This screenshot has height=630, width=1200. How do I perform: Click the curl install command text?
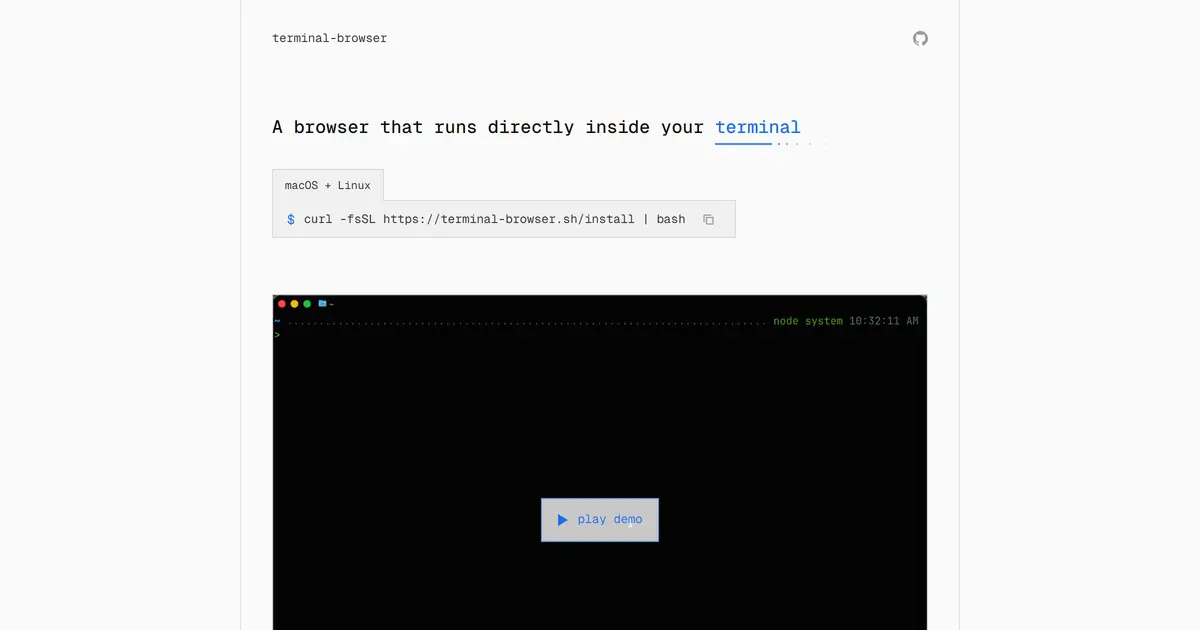495,219
